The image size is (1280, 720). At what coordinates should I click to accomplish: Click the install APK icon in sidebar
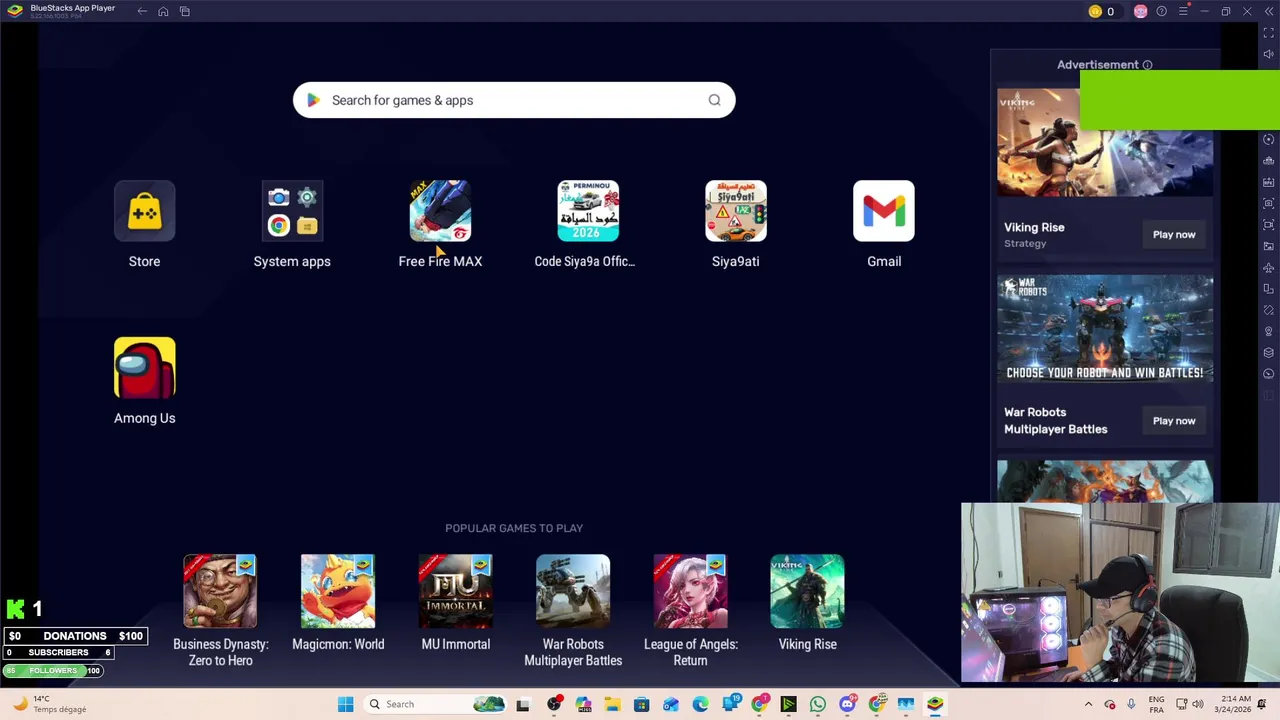[1269, 182]
